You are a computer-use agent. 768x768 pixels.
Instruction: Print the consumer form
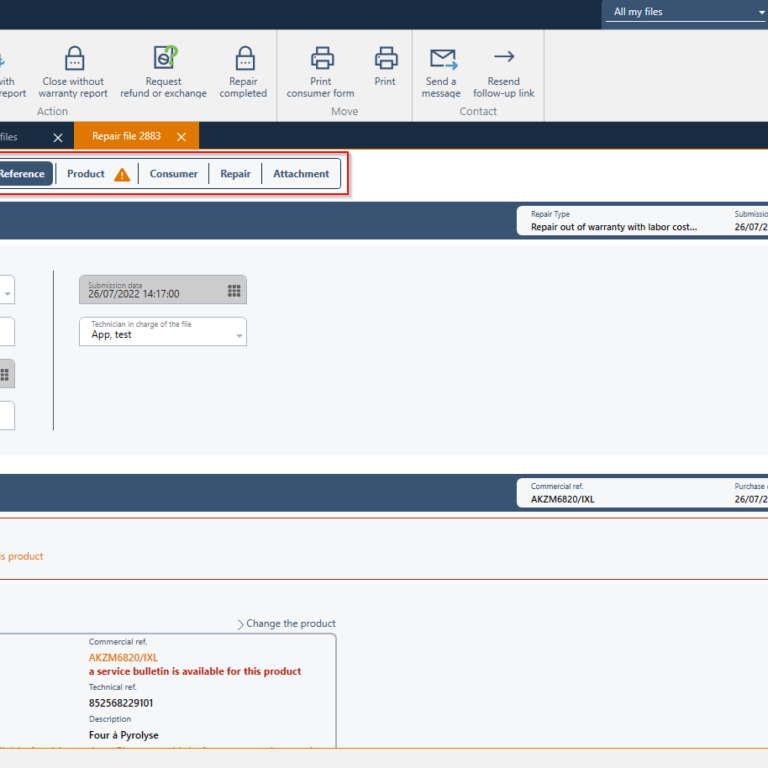tap(321, 58)
